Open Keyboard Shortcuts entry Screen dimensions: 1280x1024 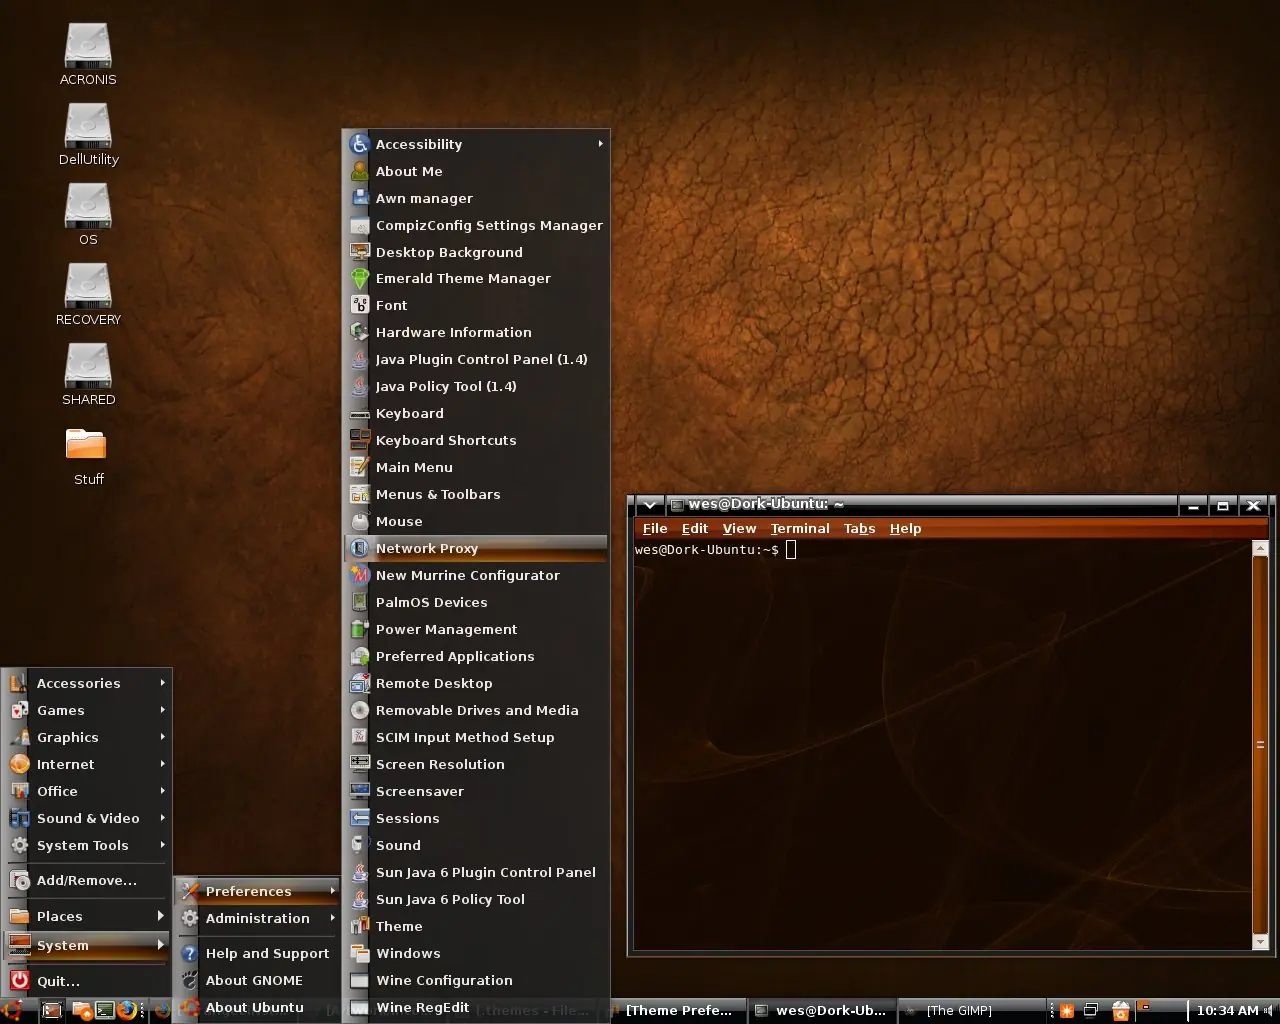pos(476,441)
